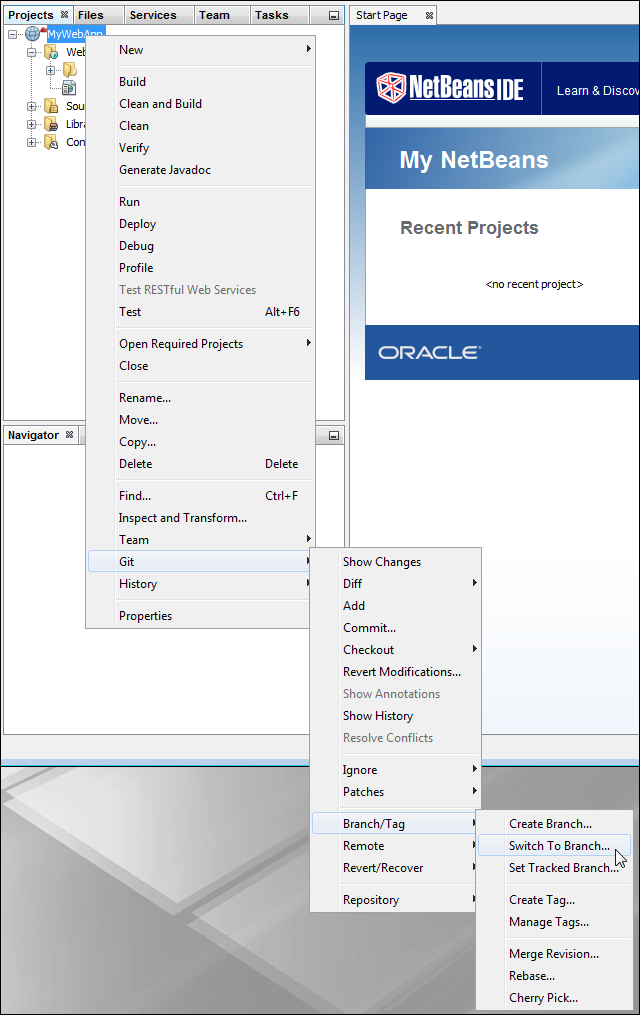Select Run in the context menu

tap(201, 202)
